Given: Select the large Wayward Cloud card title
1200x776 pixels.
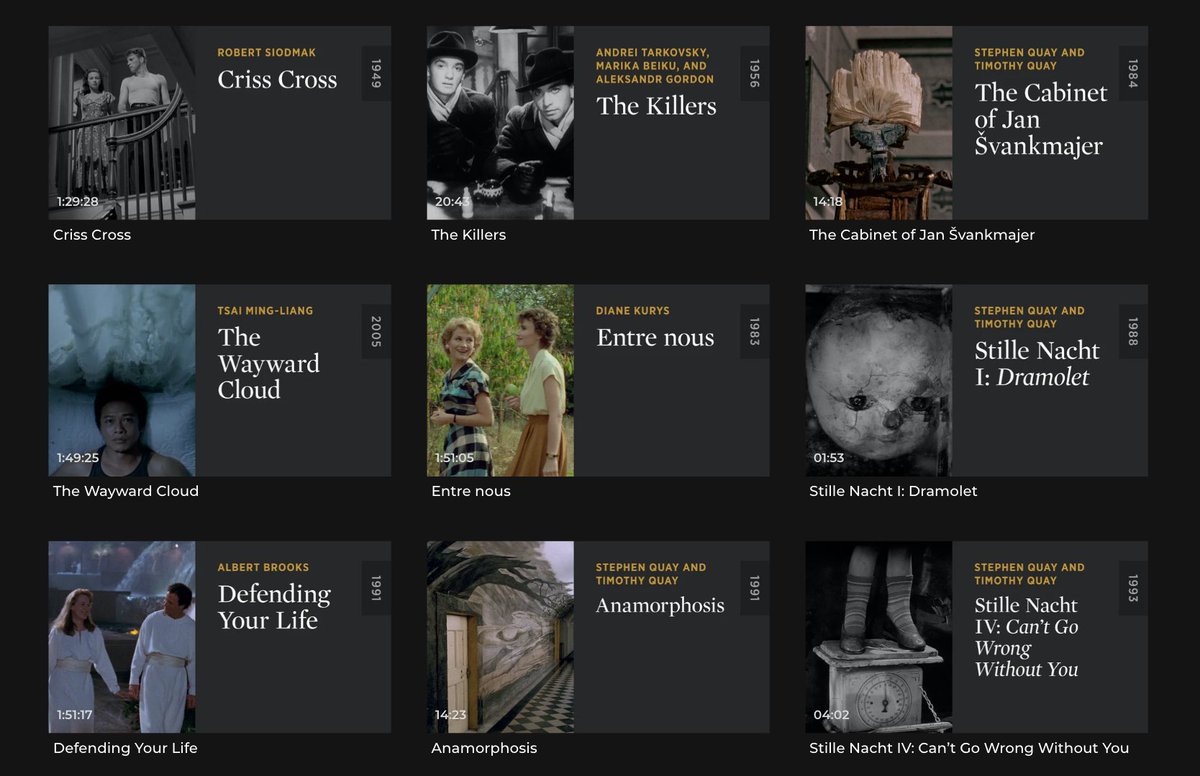Looking at the screenshot, I should (x=269, y=363).
